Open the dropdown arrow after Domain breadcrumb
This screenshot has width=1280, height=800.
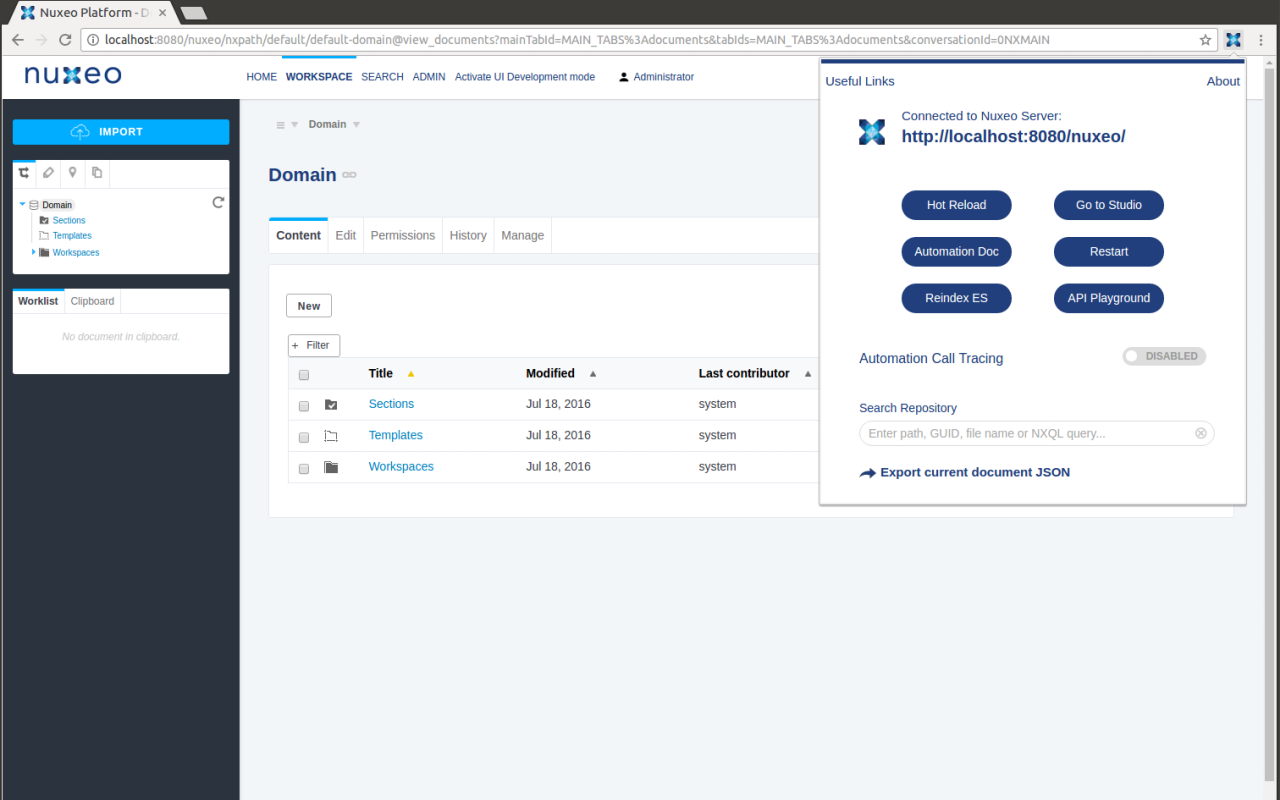pyautogui.click(x=356, y=124)
